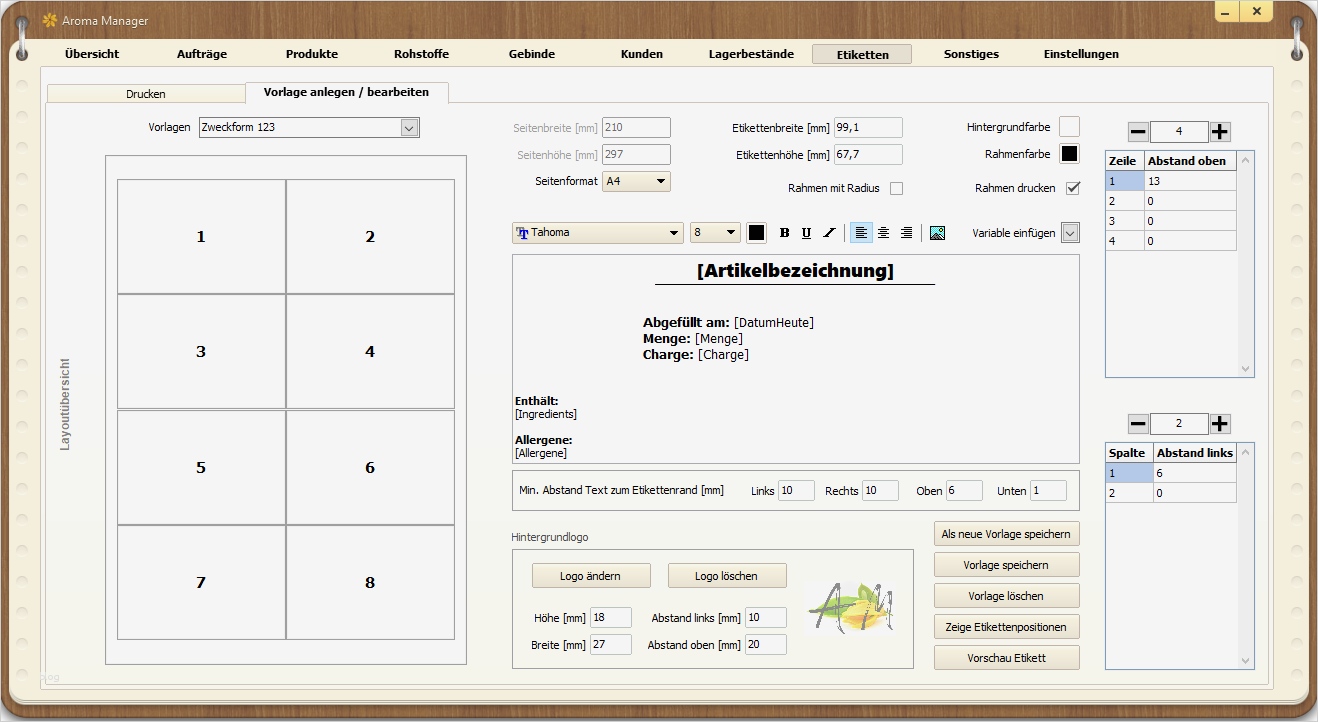Enable the Rahmen mit Radius checkbox
1318x722 pixels.
click(x=896, y=188)
